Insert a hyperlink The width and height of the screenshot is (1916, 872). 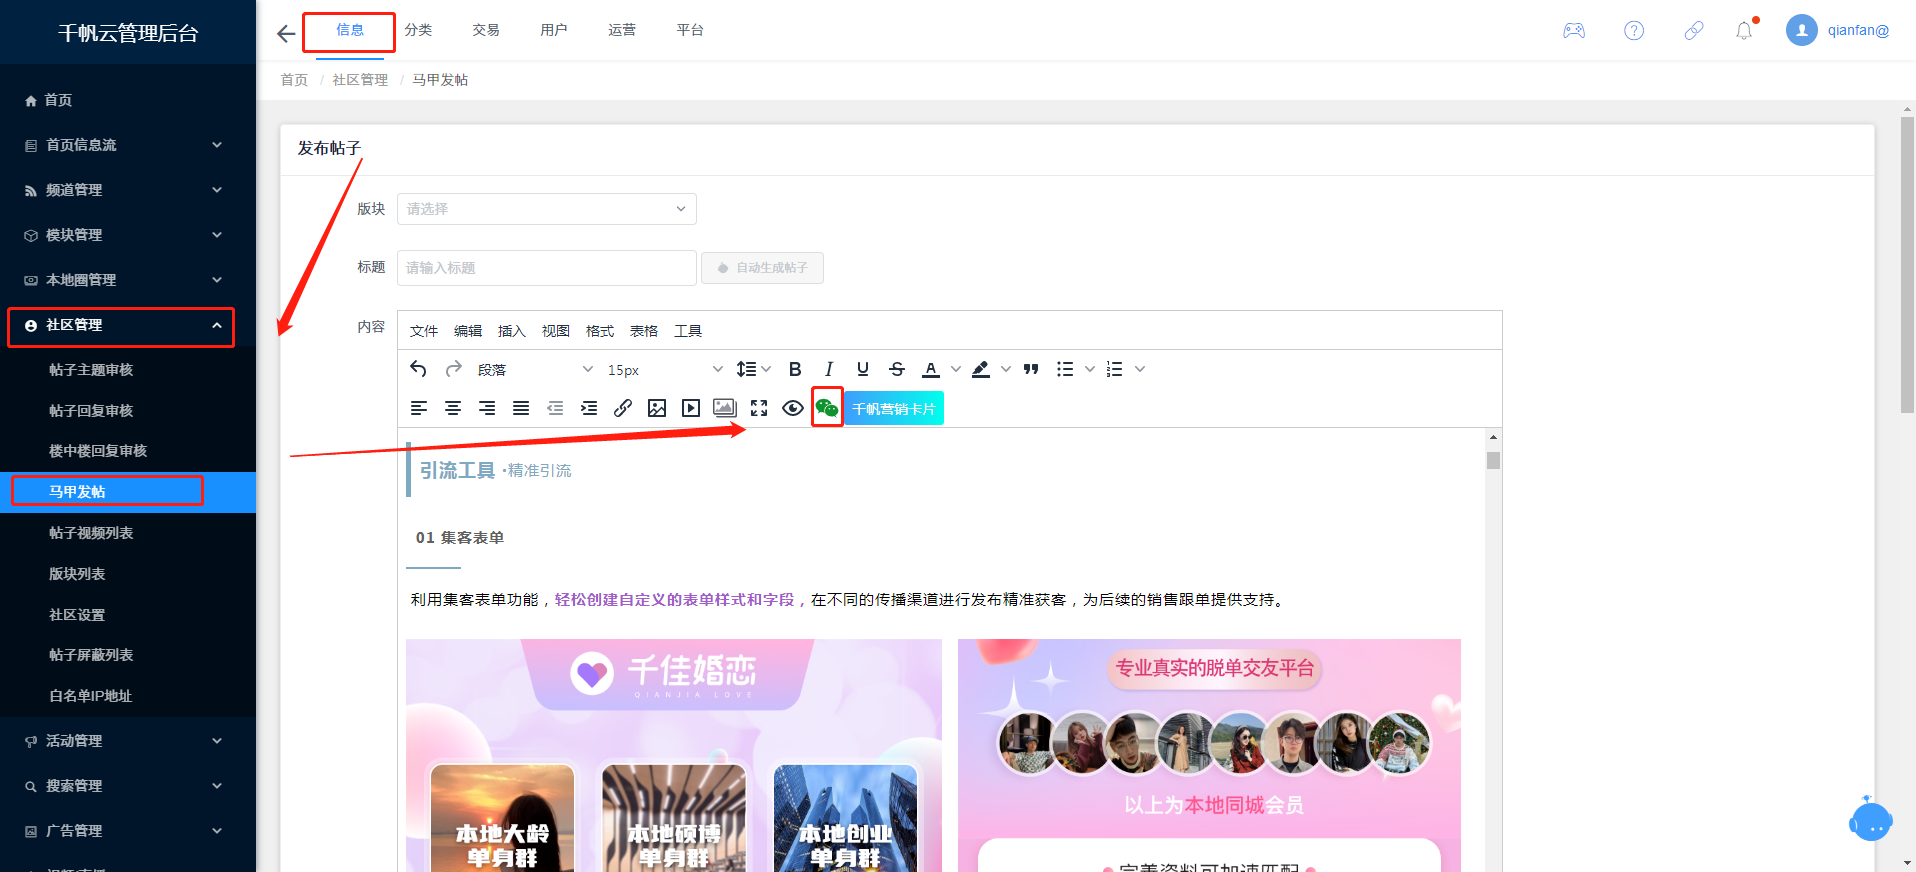tap(623, 408)
